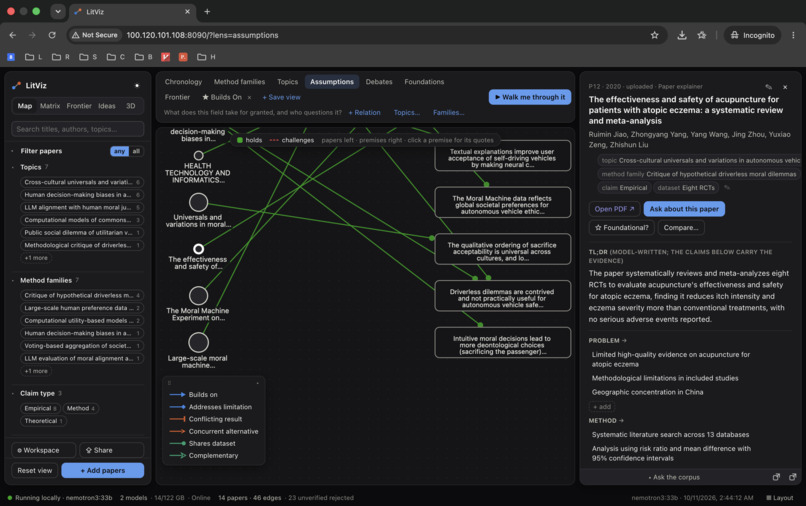Viewport: 806px width, 506px height.
Task: Click the edit pencil icon beside paper header
Action: (768, 87)
